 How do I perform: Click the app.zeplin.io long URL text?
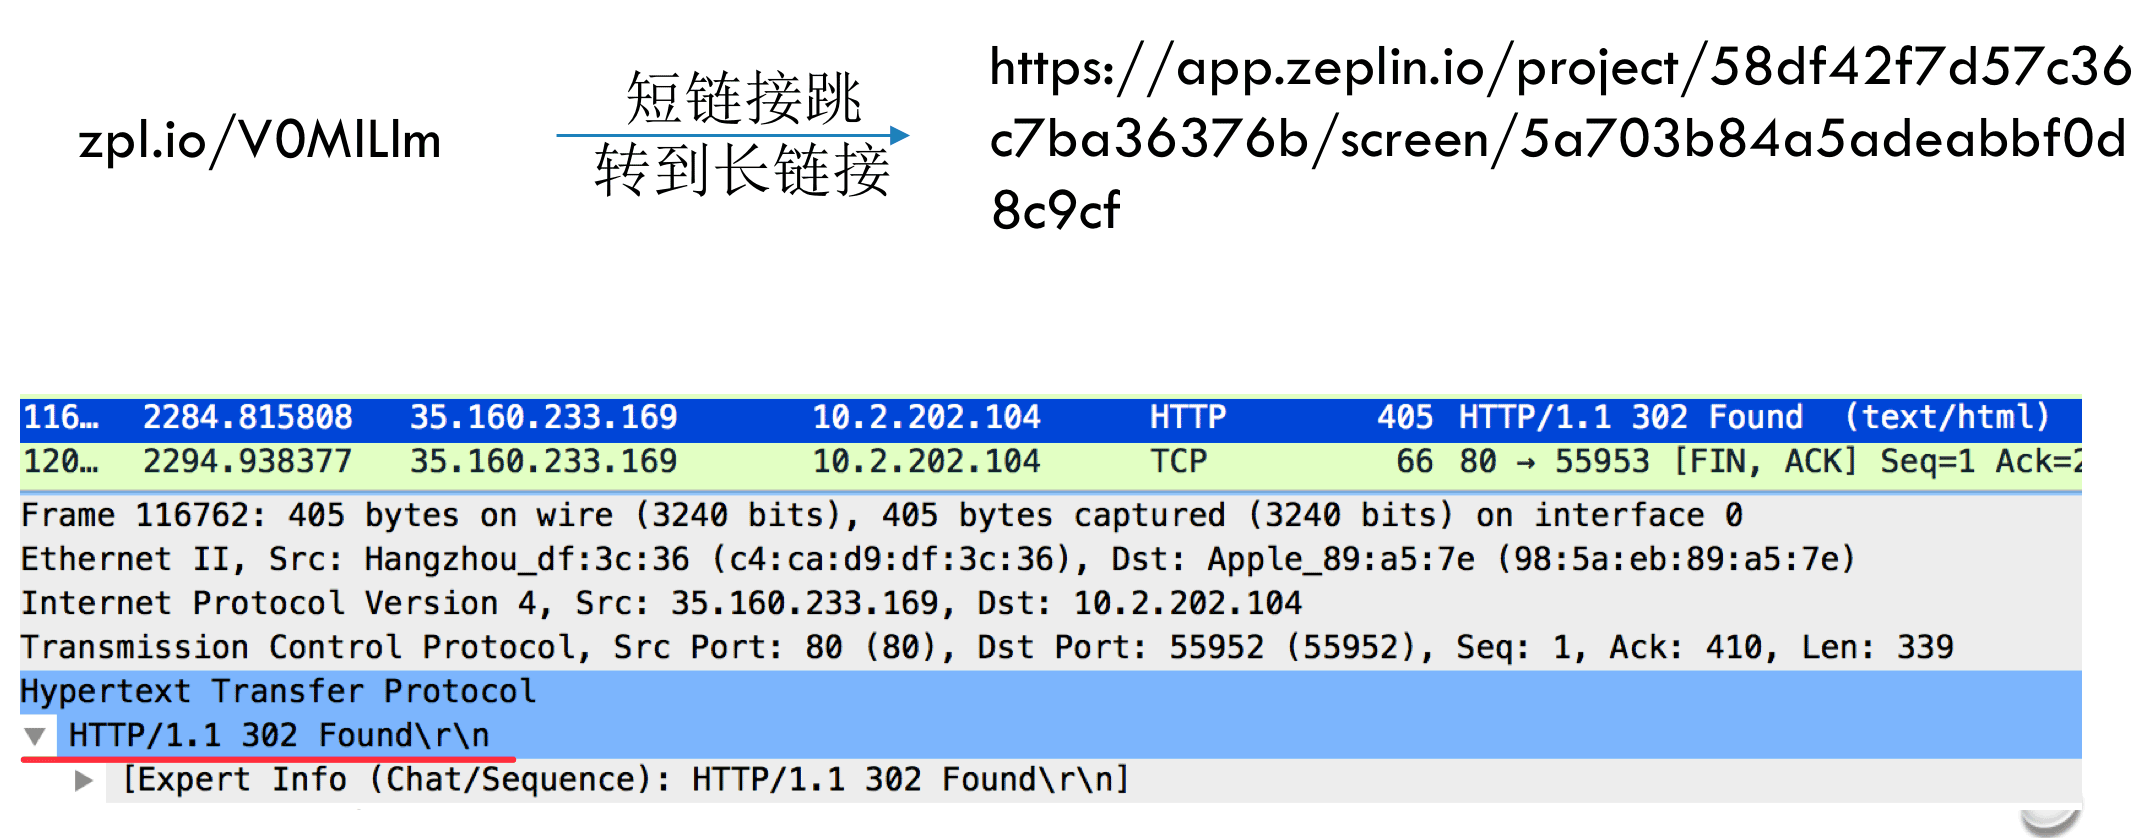click(x=1560, y=138)
